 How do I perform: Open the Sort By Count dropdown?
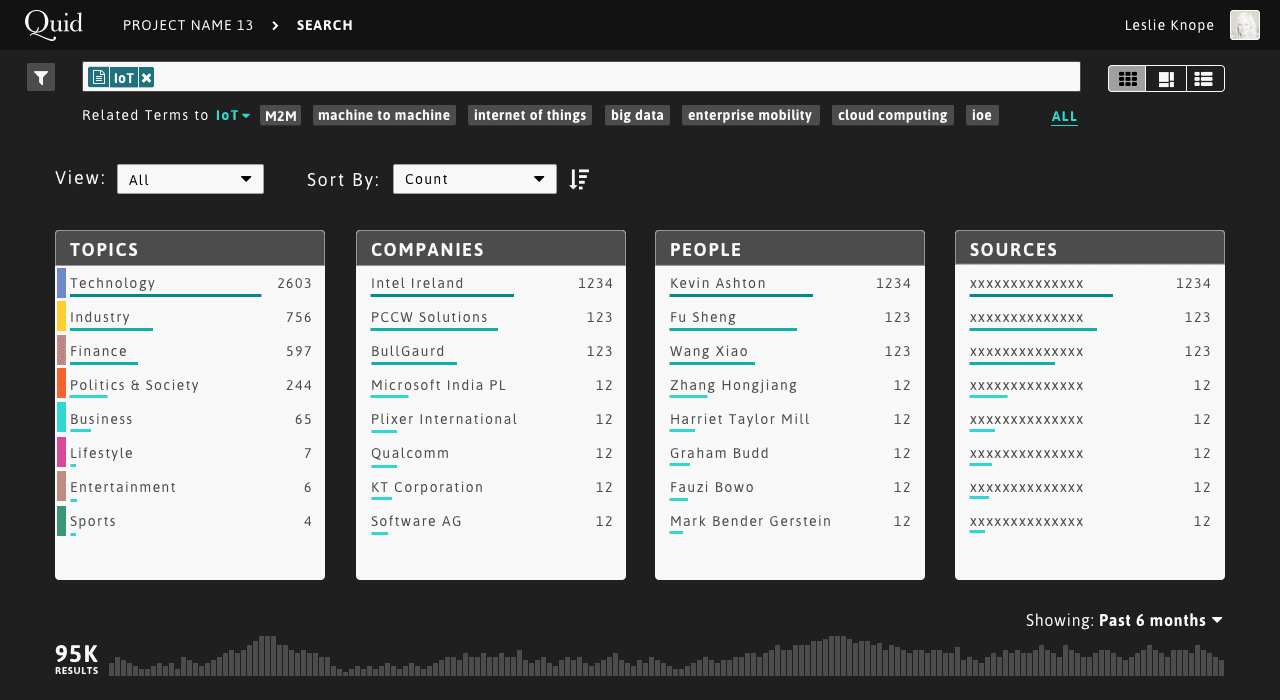point(475,179)
